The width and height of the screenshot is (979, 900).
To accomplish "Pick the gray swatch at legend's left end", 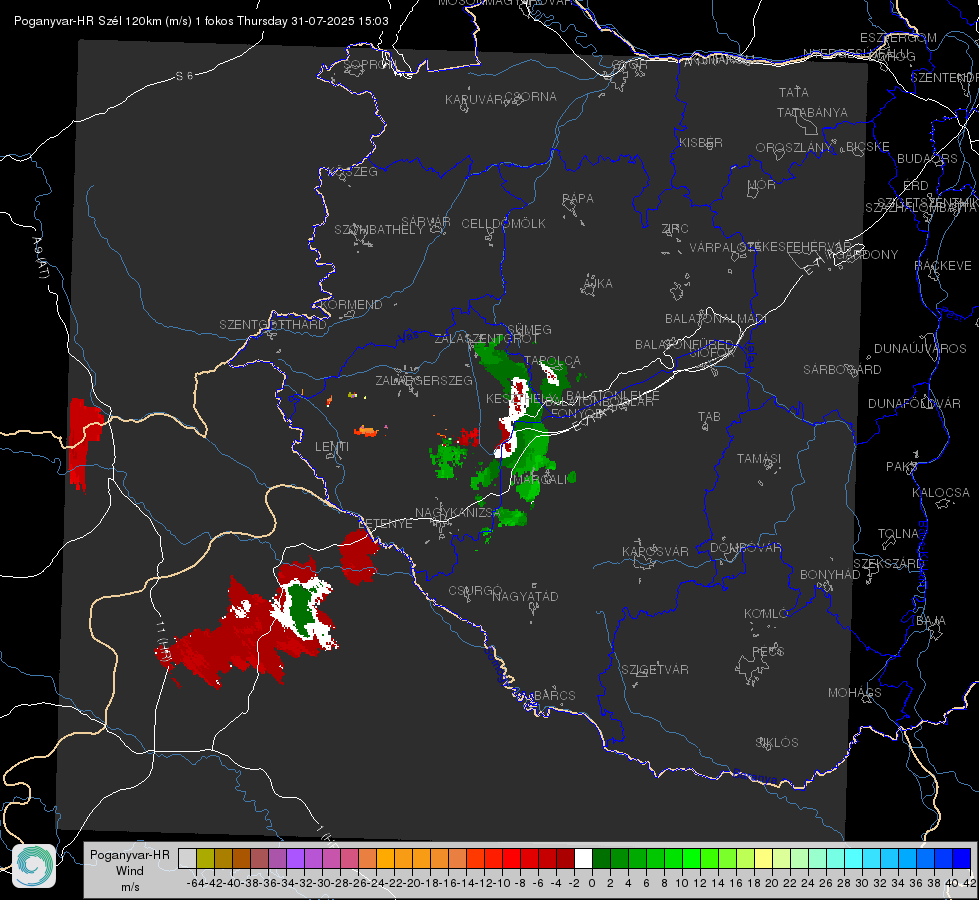I will pos(187,858).
